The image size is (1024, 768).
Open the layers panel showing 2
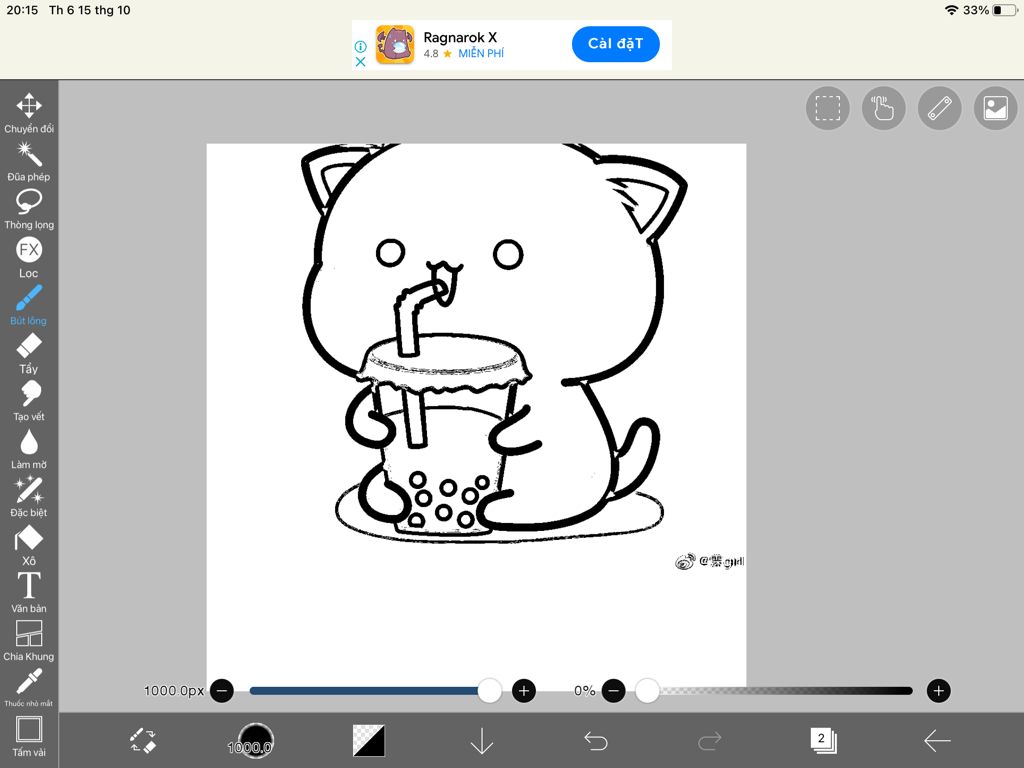(823, 741)
